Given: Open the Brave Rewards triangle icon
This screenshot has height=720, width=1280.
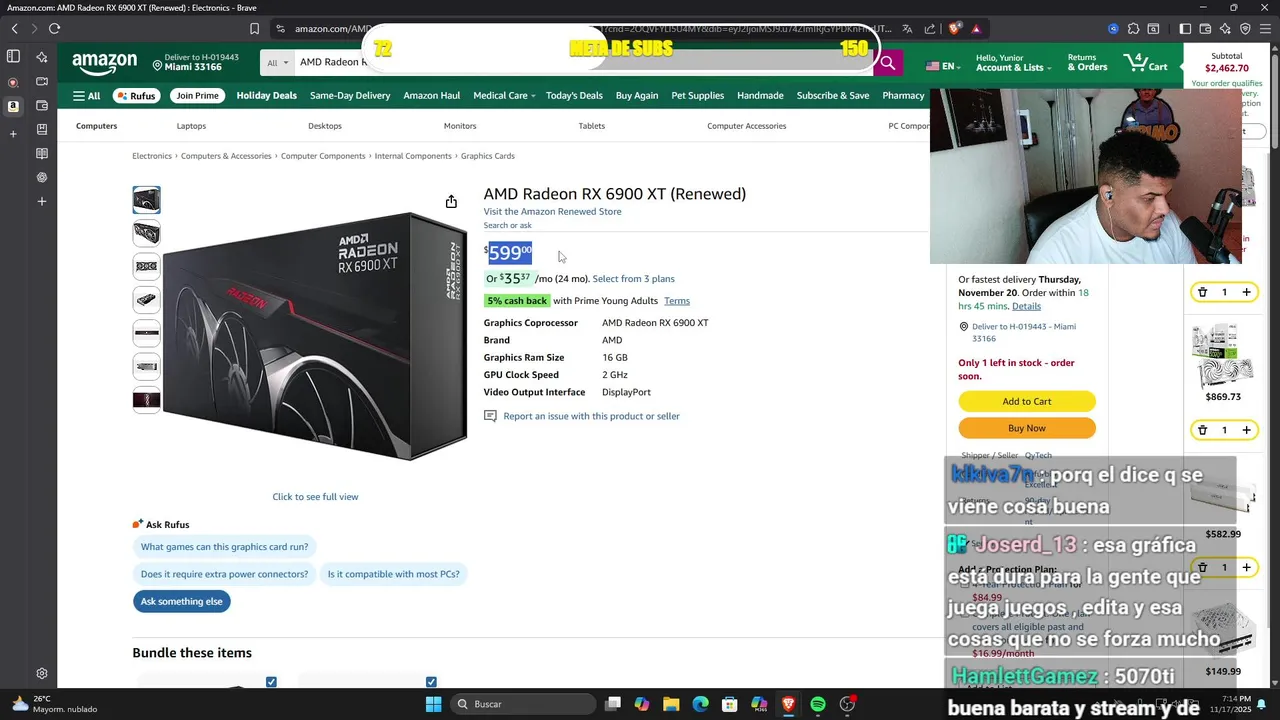Looking at the screenshot, I should tap(976, 29).
